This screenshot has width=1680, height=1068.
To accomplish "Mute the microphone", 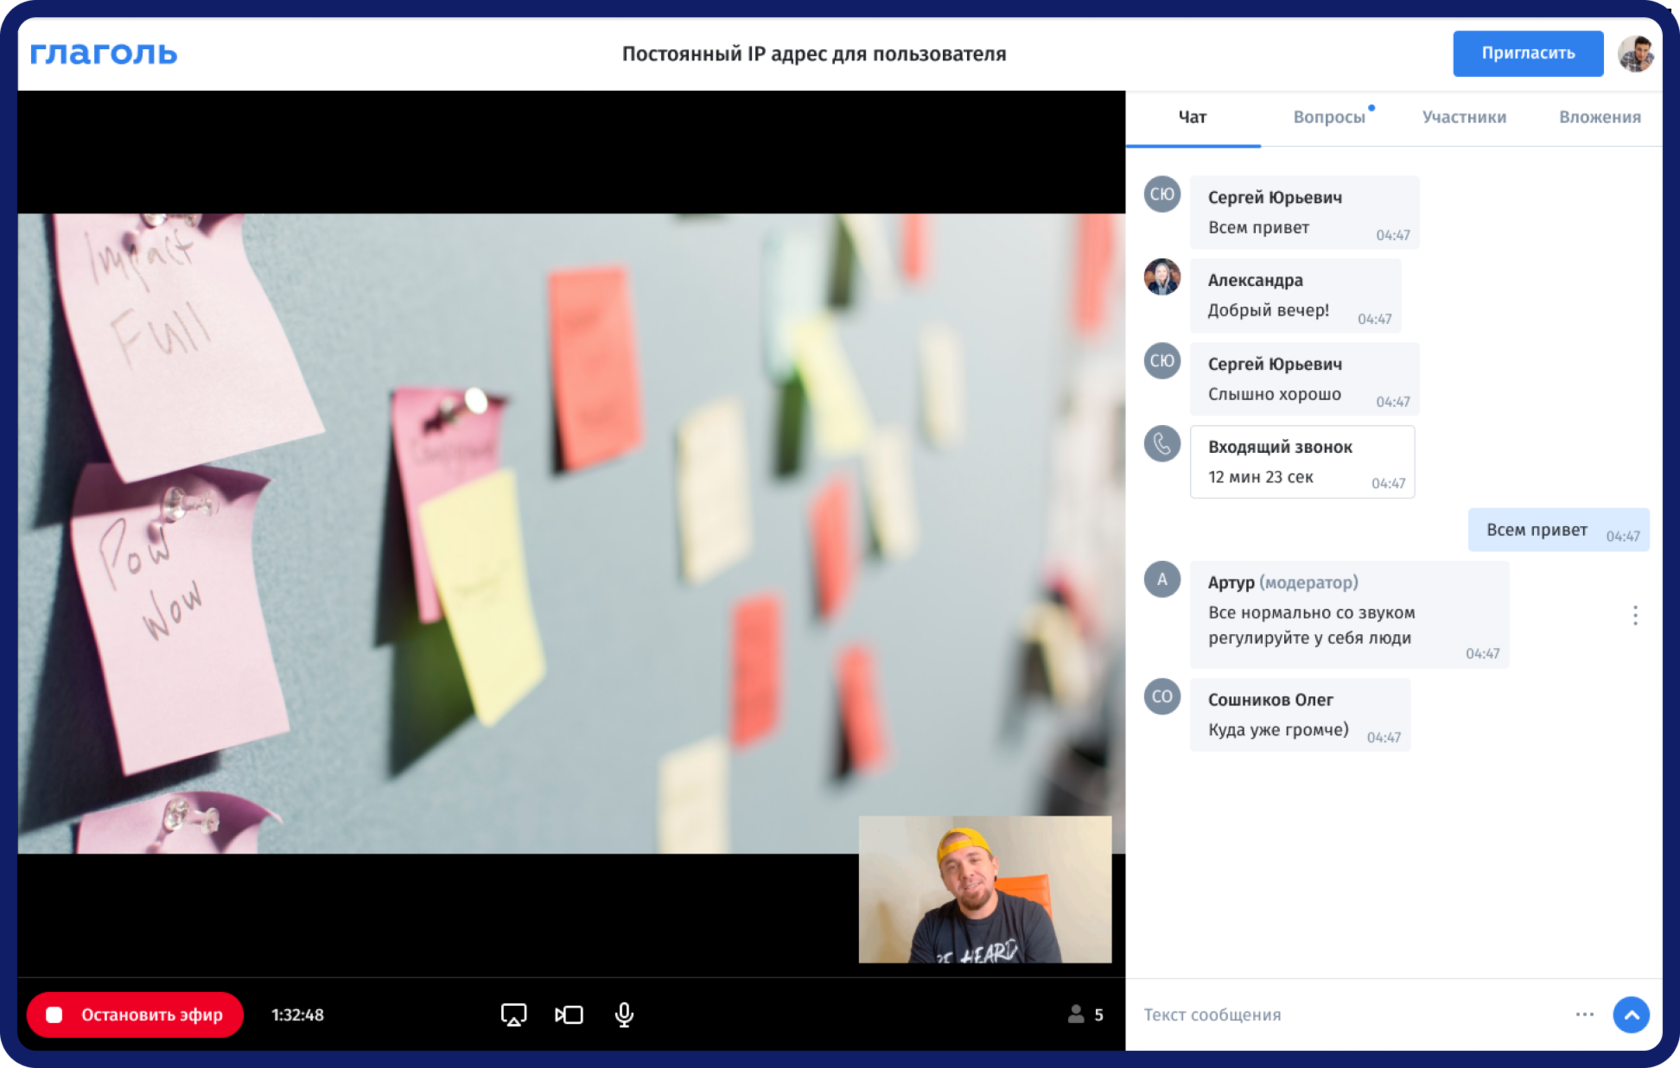I will click(x=624, y=1015).
